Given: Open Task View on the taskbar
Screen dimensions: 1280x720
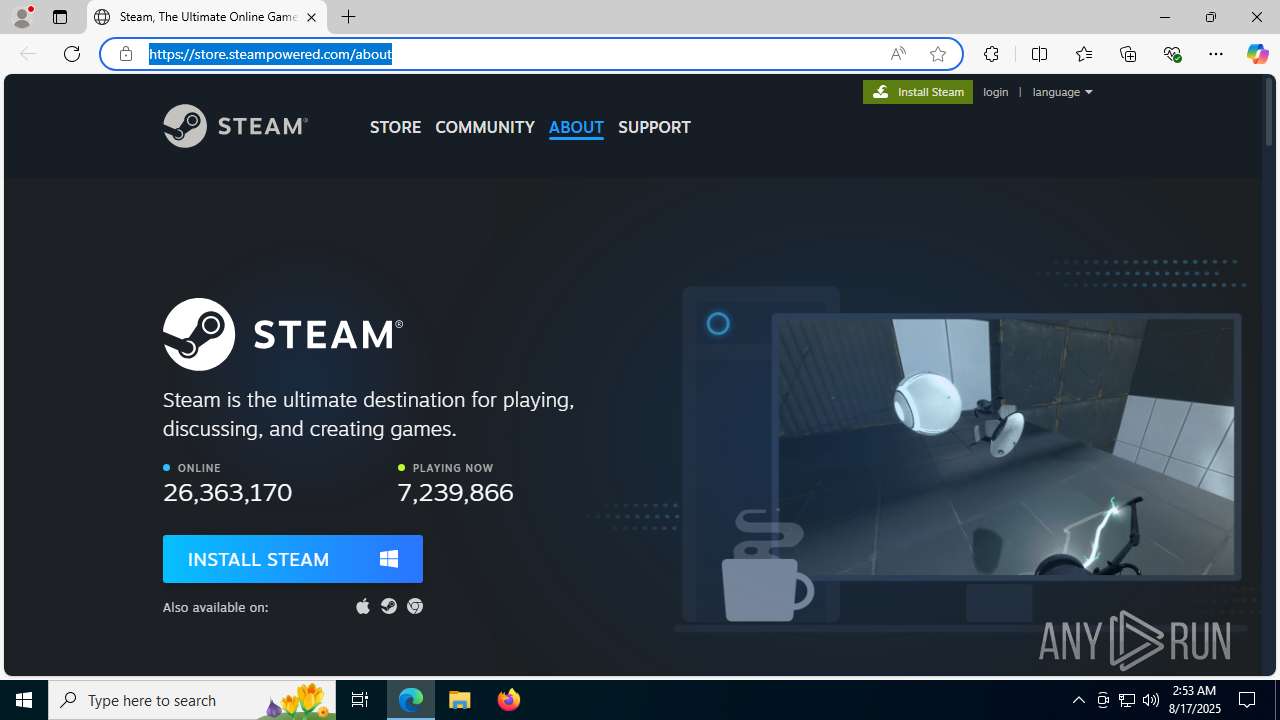Looking at the screenshot, I should pyautogui.click(x=360, y=700).
